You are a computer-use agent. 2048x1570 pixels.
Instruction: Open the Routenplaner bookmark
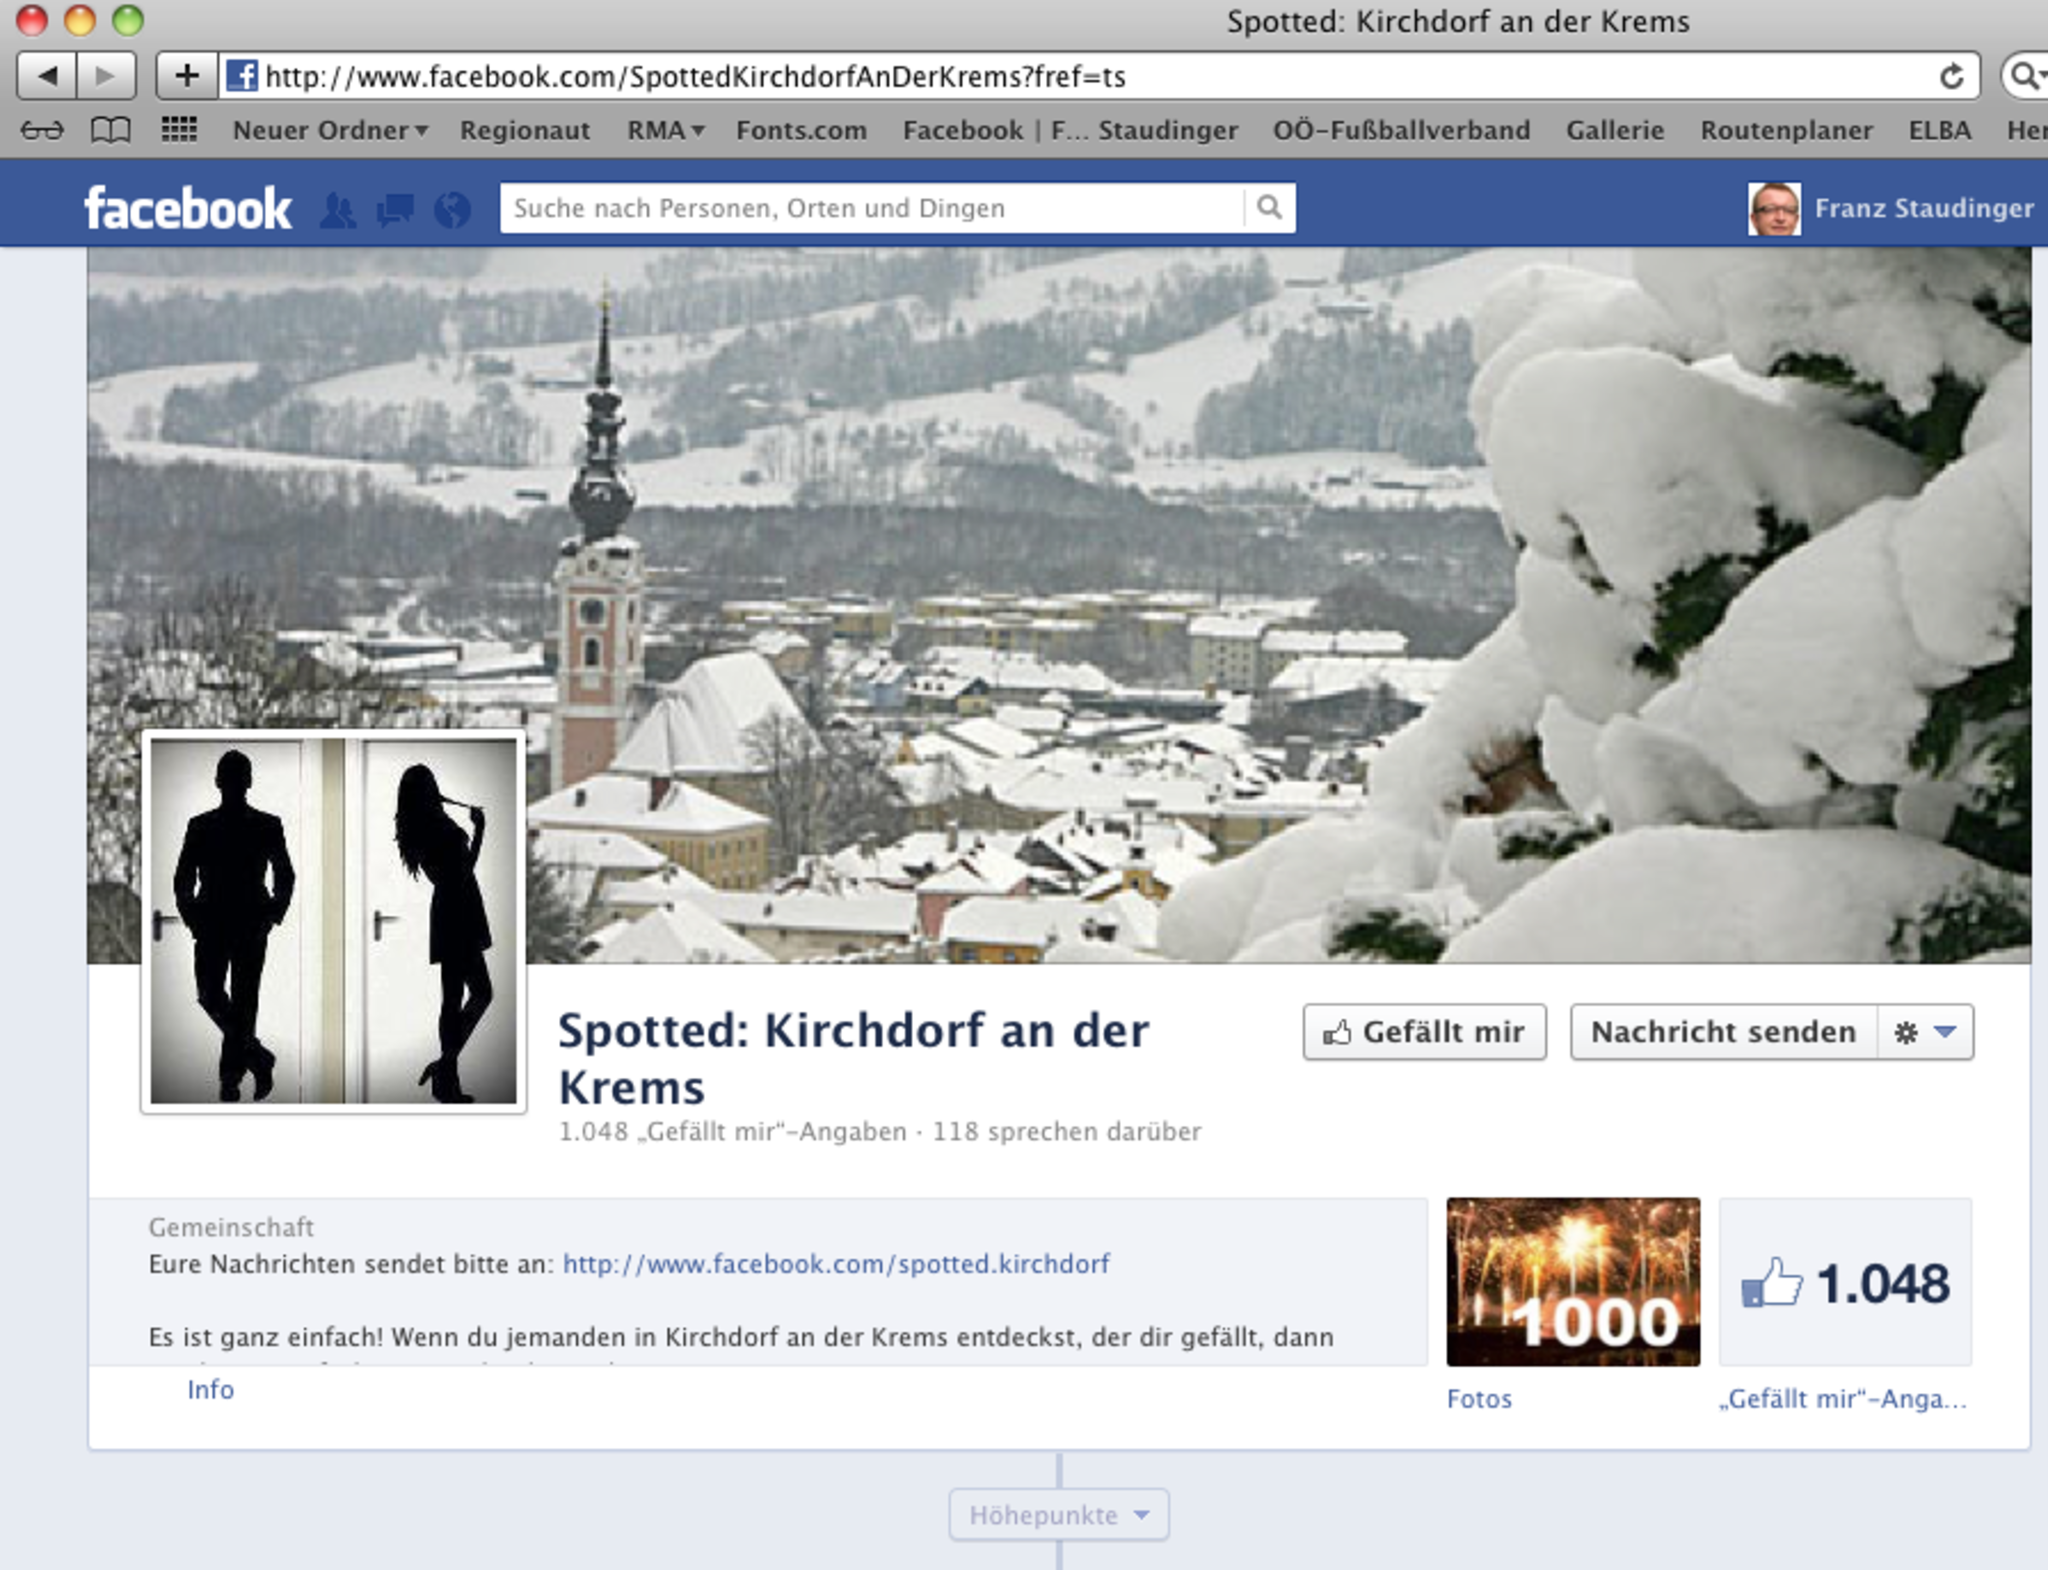1786,131
